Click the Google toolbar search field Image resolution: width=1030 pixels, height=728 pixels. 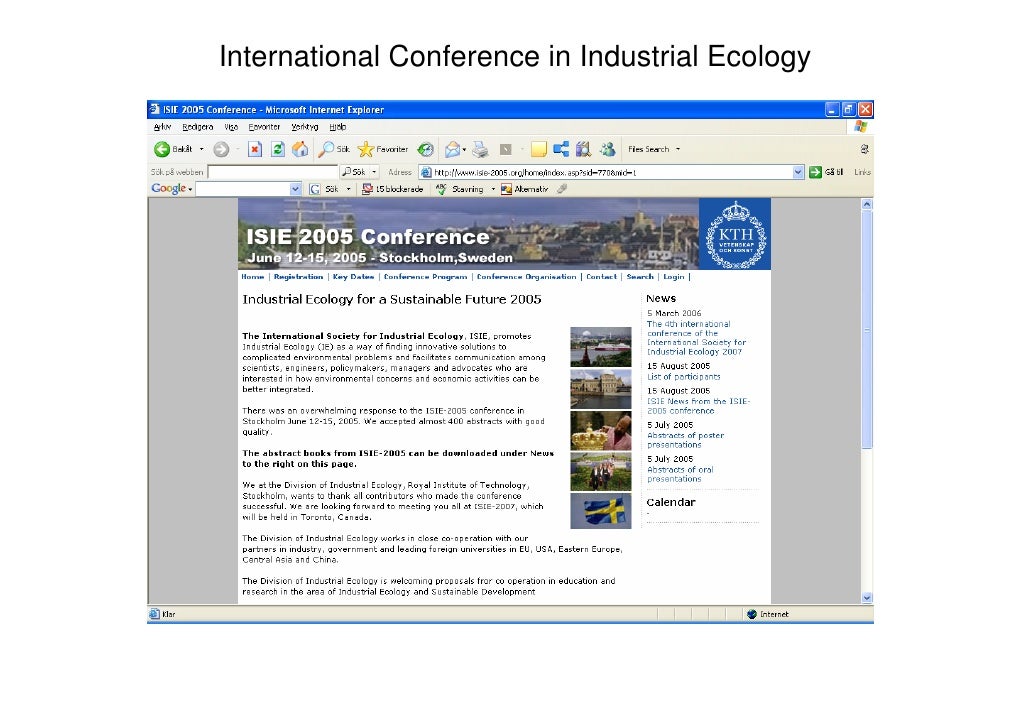click(x=242, y=189)
